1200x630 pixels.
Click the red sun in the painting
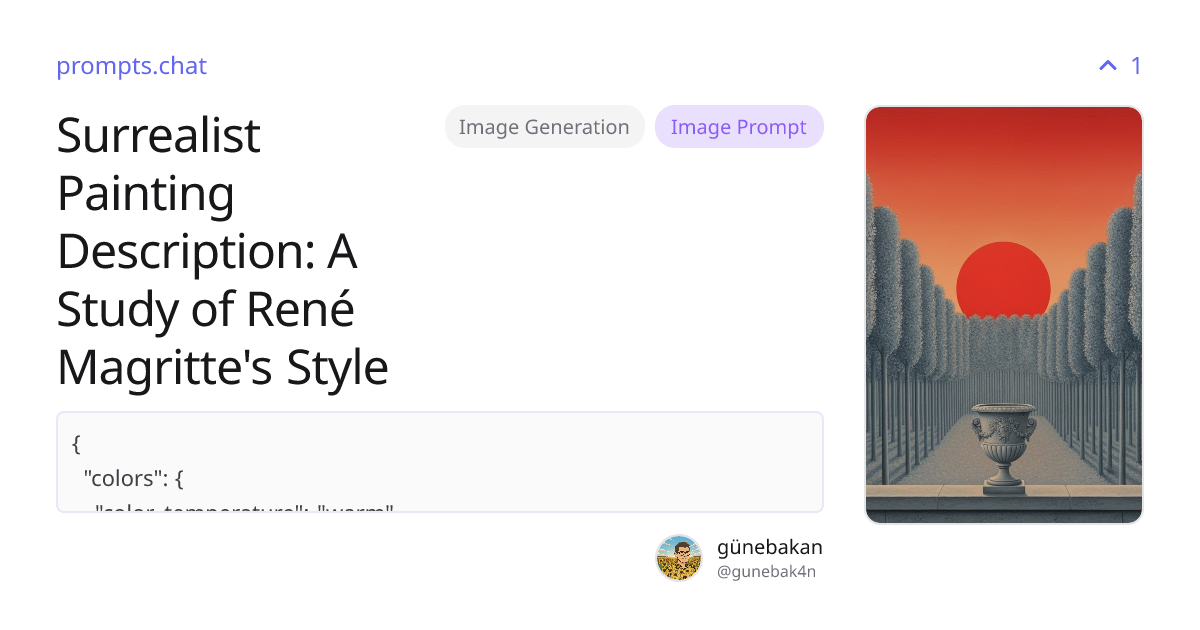point(1003,281)
